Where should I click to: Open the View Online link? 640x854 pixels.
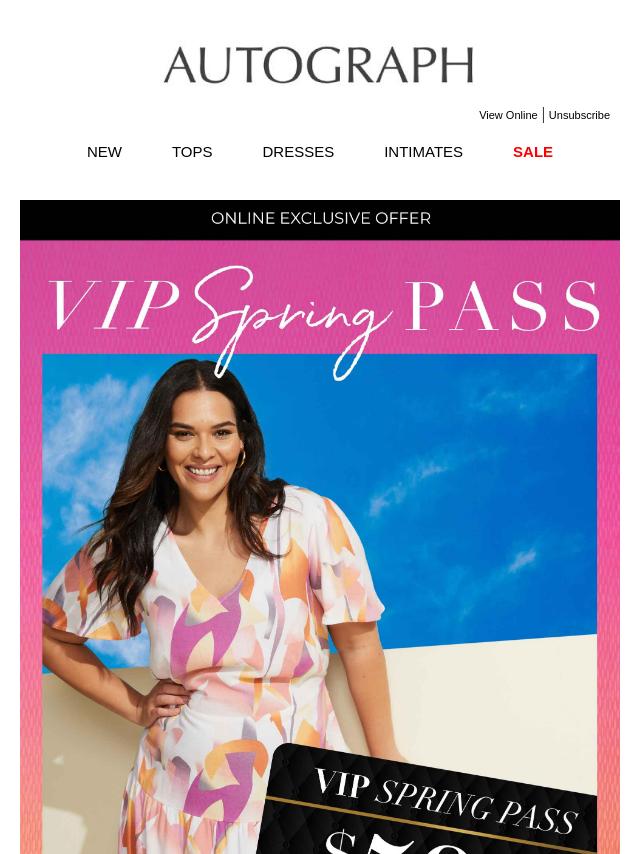508,115
